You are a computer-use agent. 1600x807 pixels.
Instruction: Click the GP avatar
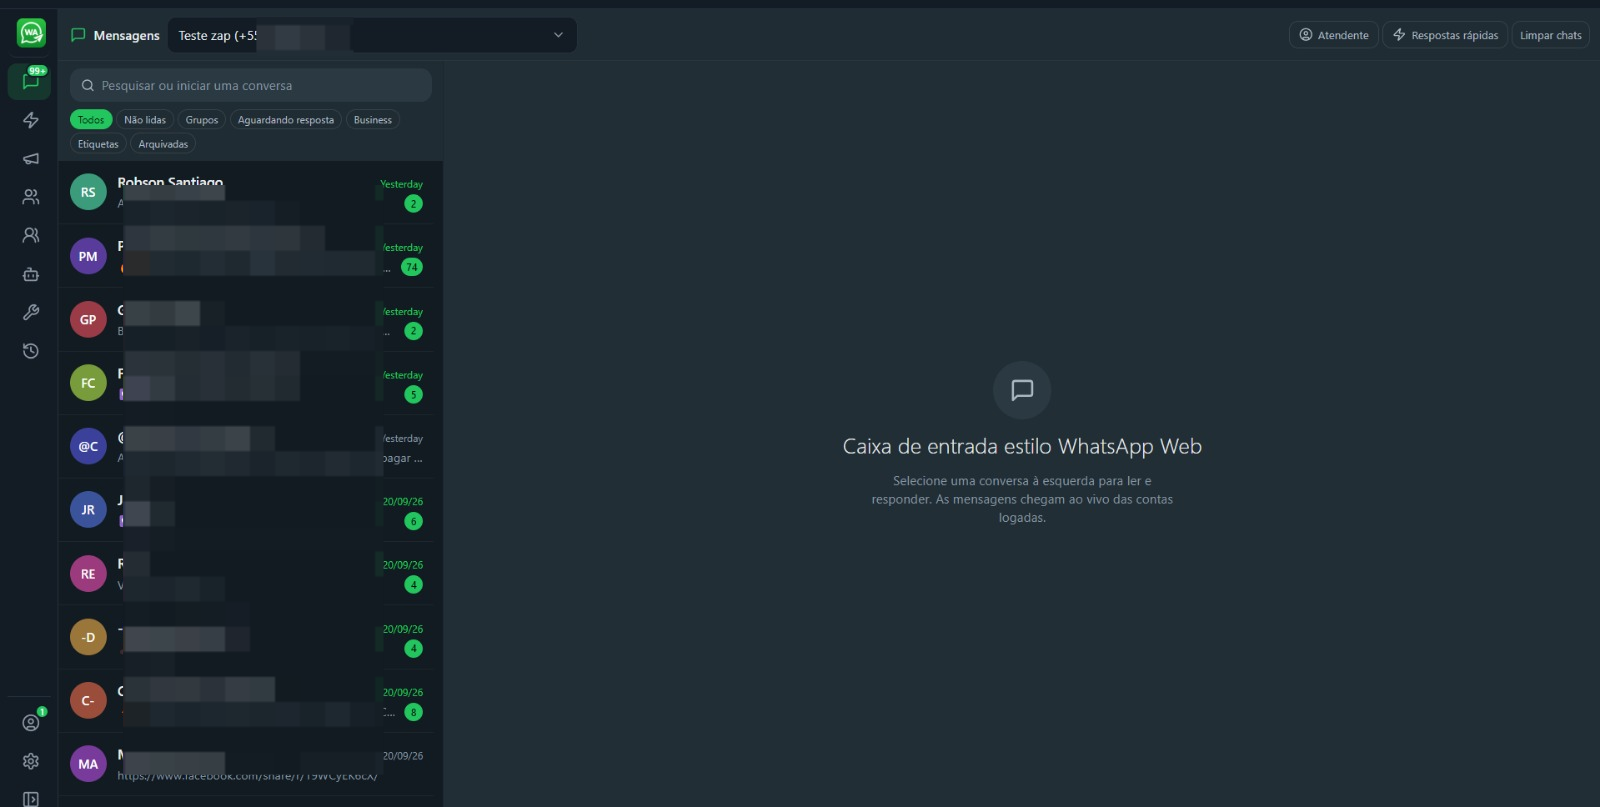[x=88, y=319]
